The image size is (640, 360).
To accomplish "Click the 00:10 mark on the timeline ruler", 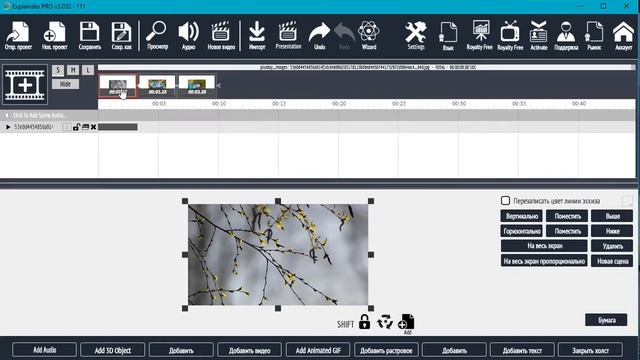I will [x=219, y=104].
